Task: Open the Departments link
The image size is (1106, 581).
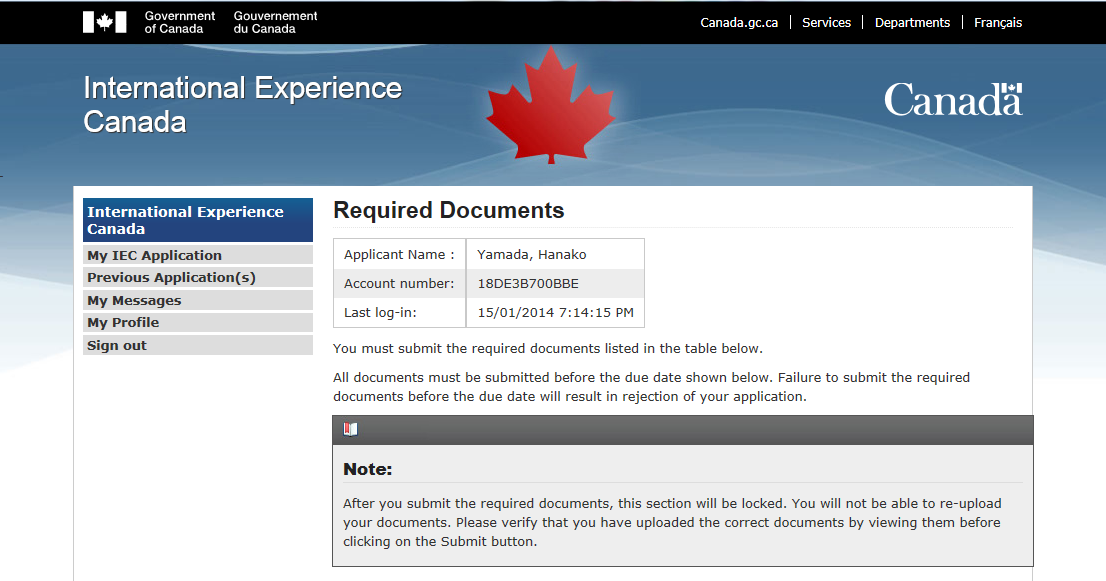Action: [912, 23]
